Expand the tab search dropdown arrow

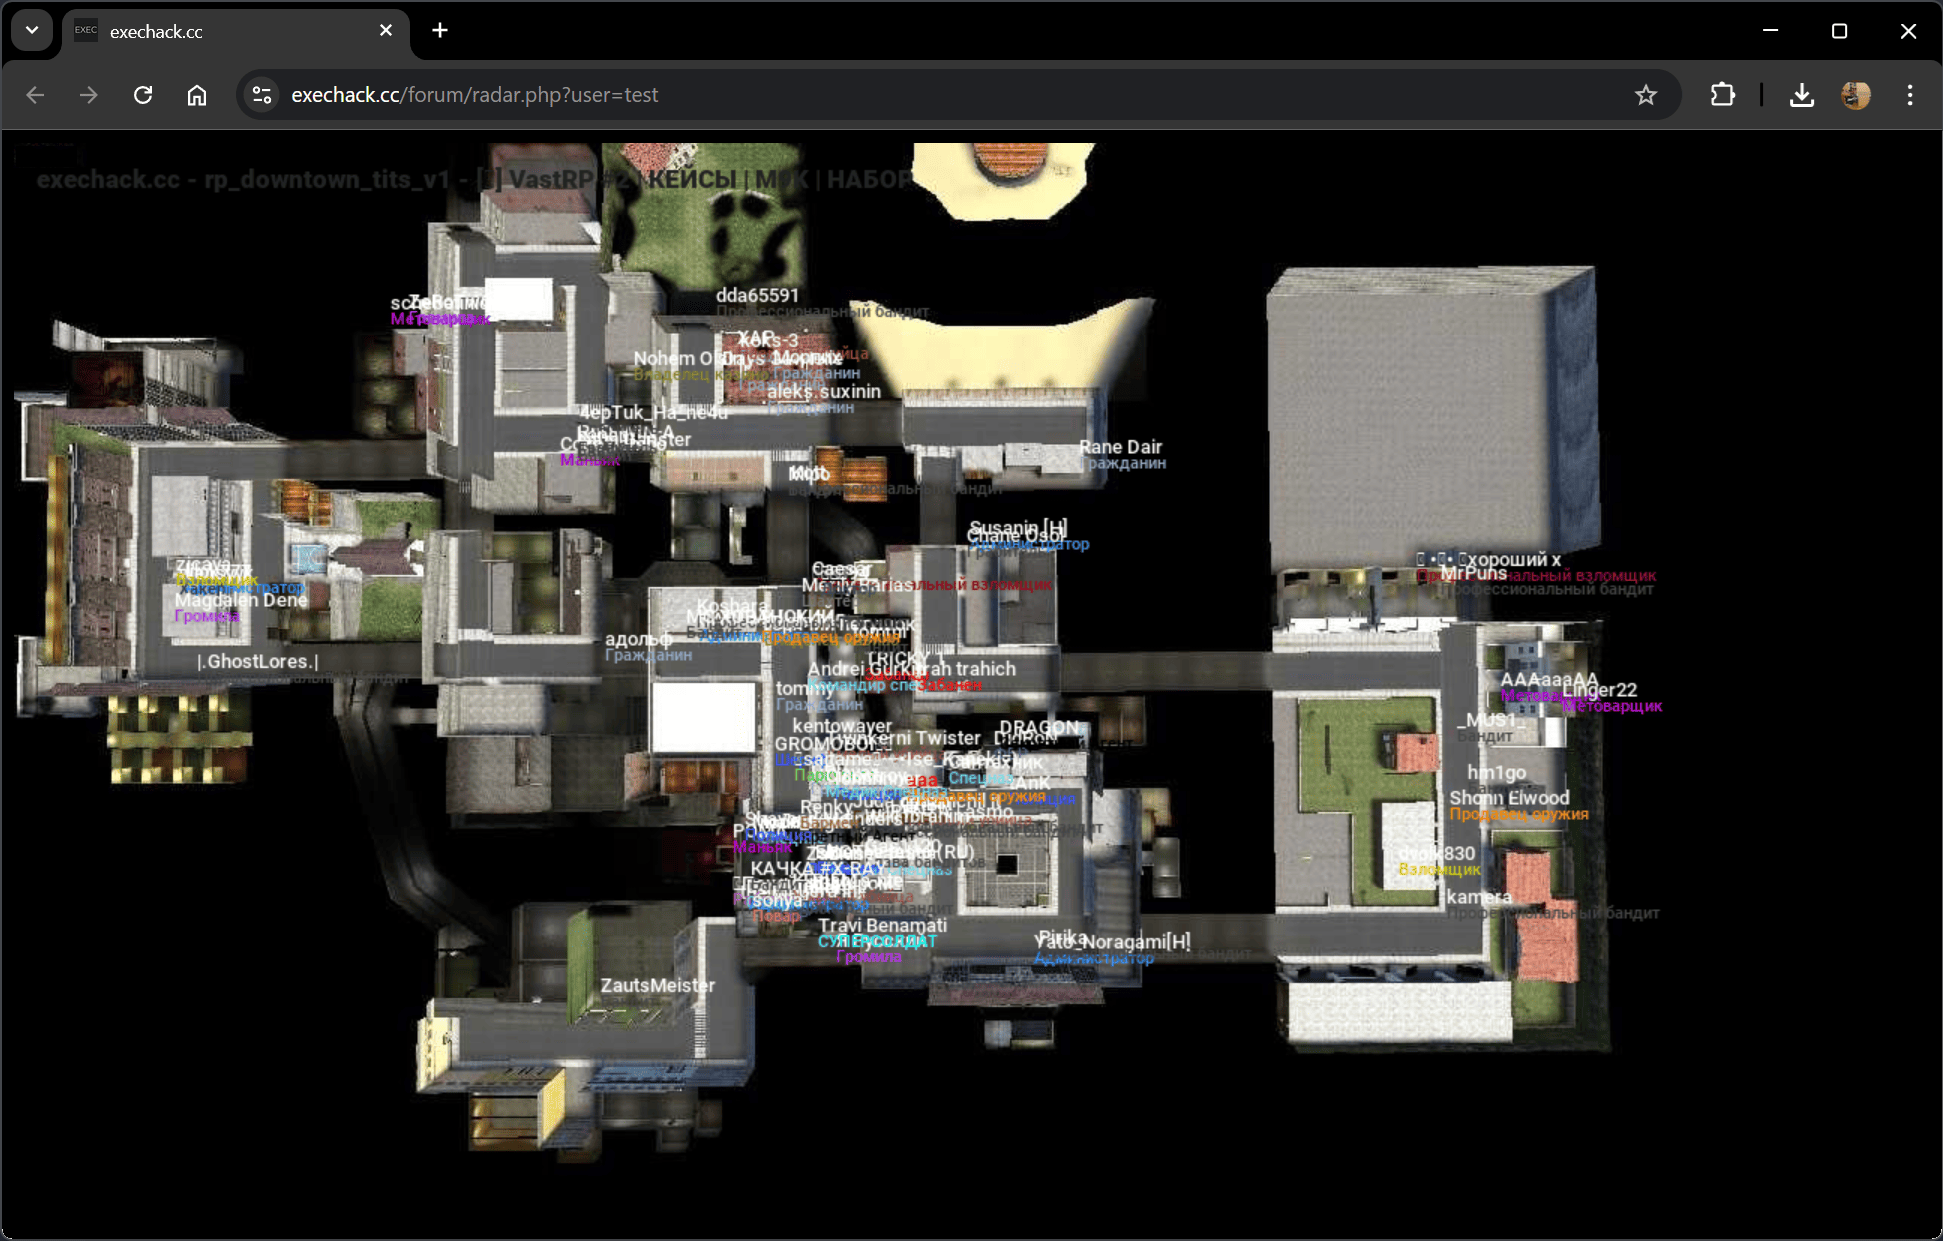(x=32, y=30)
